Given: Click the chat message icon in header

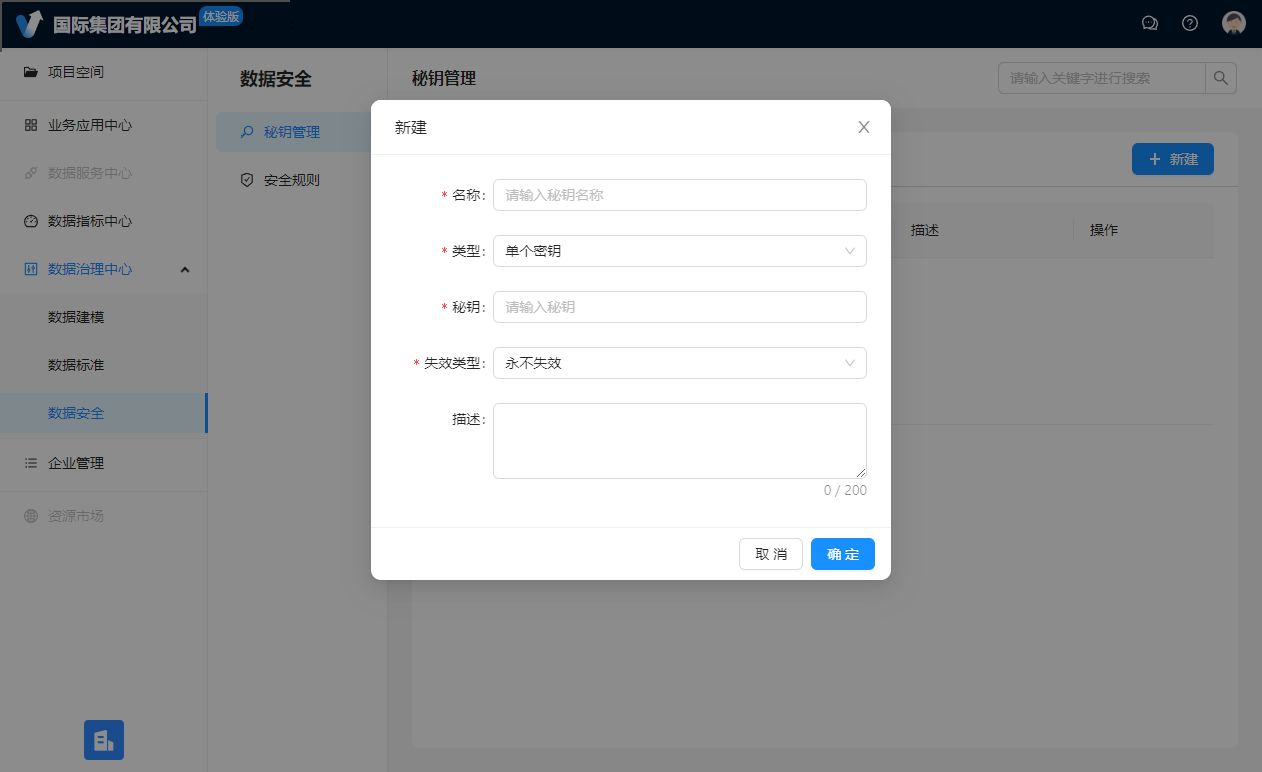Looking at the screenshot, I should pos(1150,23).
